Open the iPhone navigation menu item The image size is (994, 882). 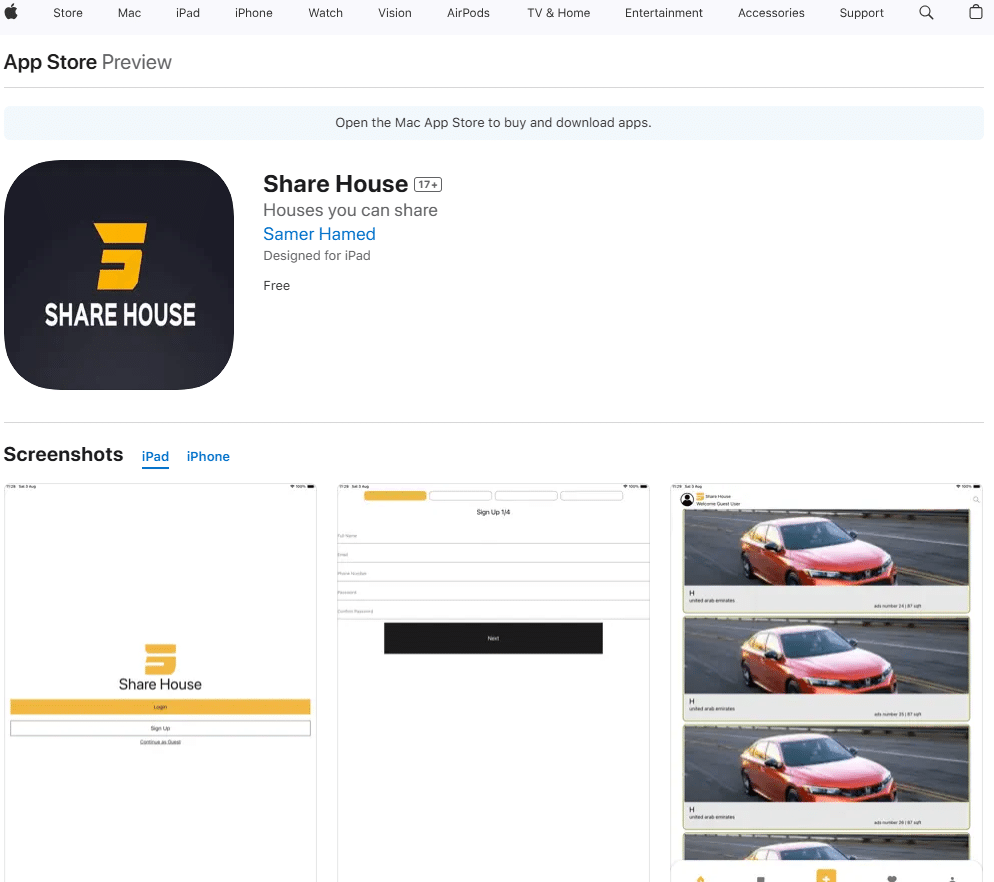[x=254, y=13]
